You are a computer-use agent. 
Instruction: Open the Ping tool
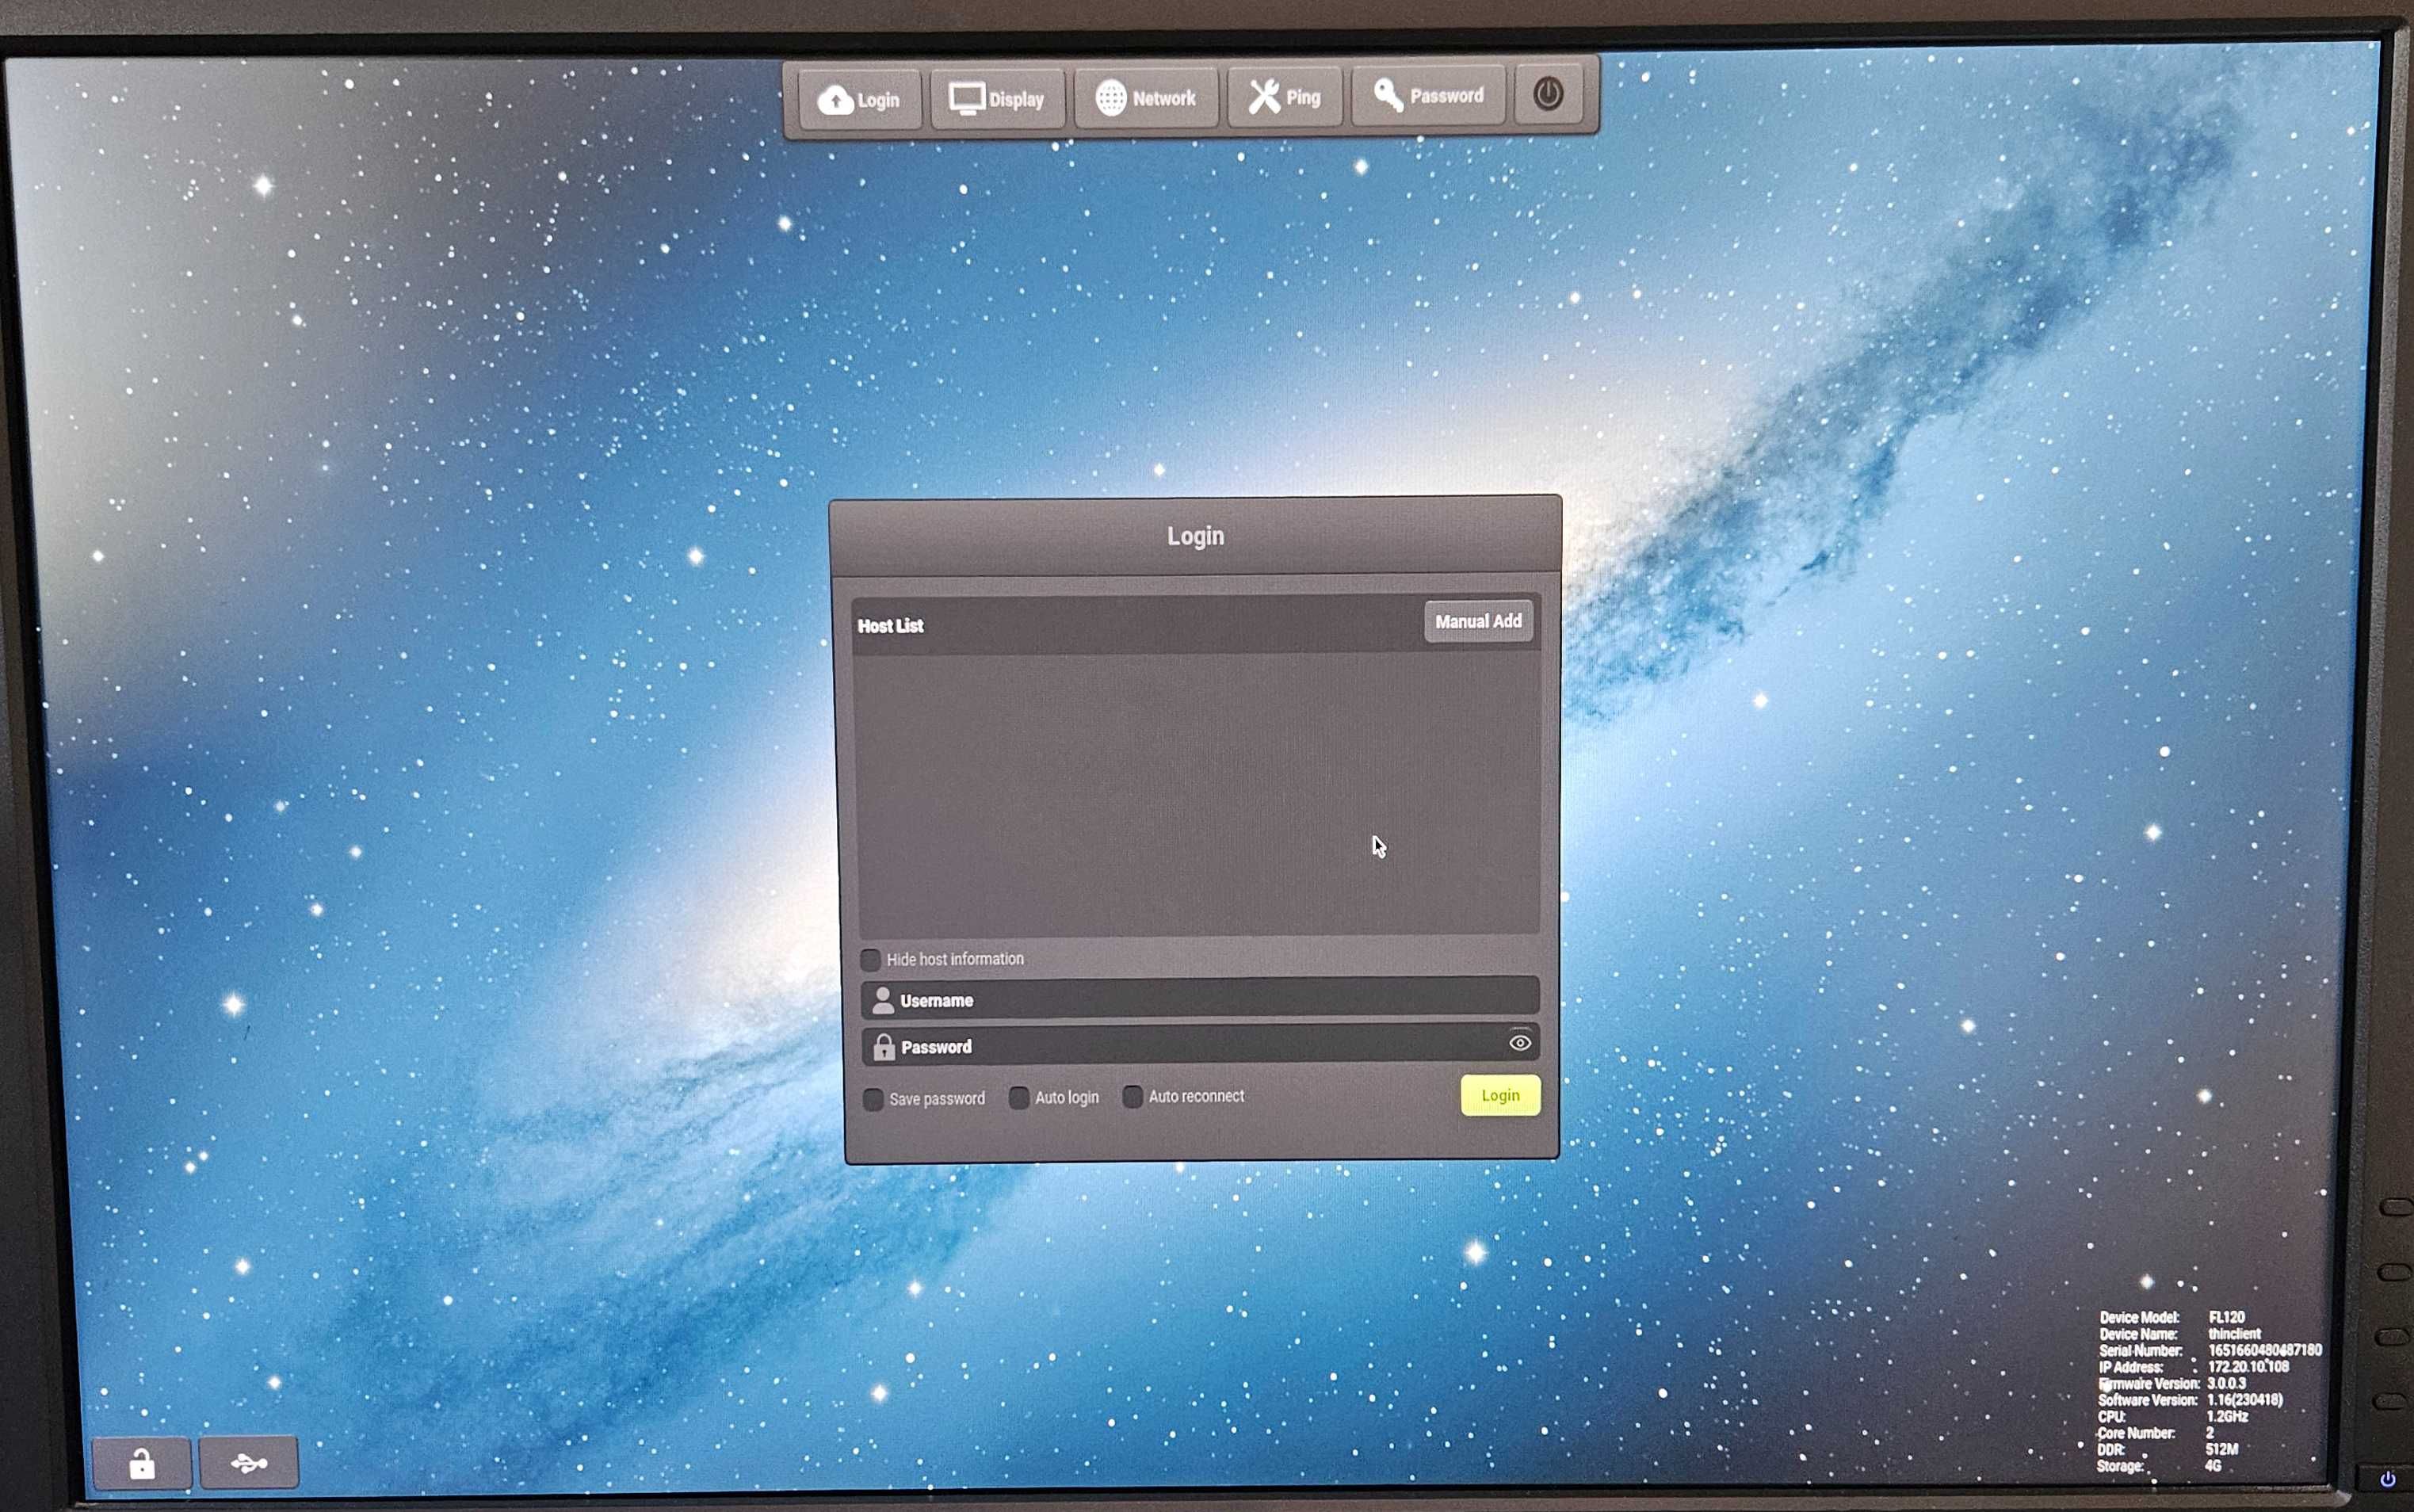(x=1284, y=97)
